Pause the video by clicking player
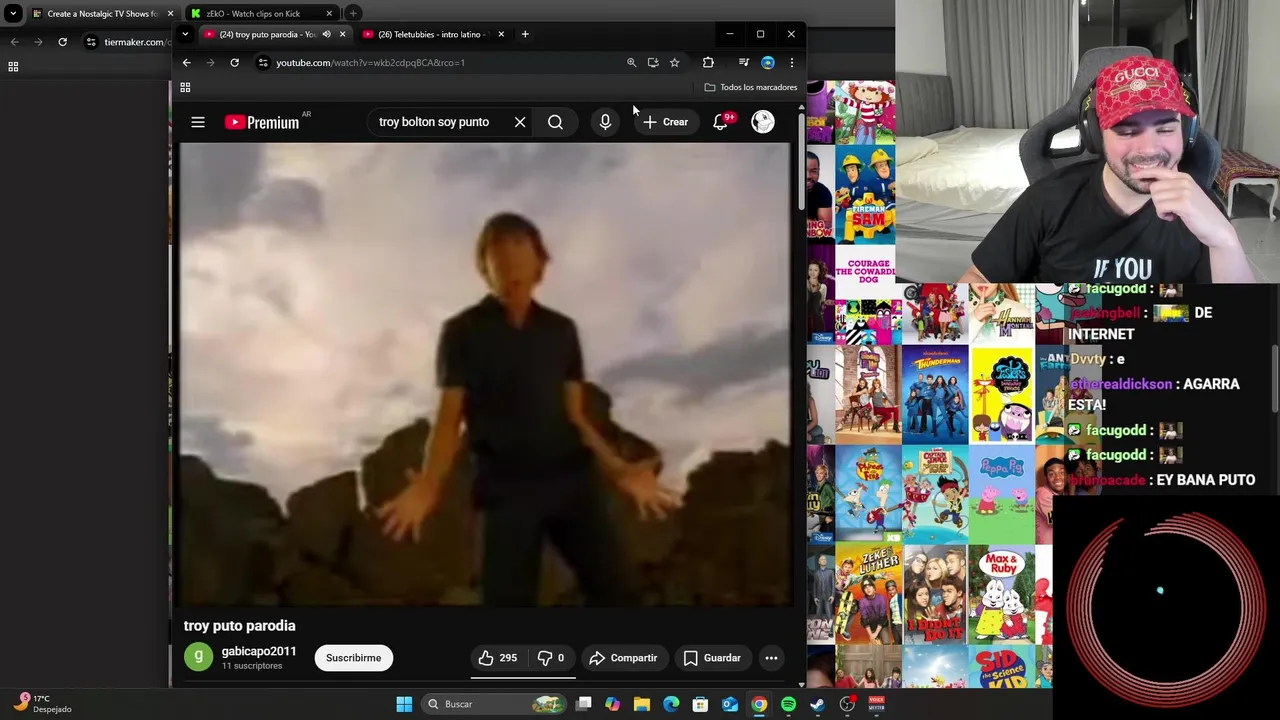 point(485,375)
